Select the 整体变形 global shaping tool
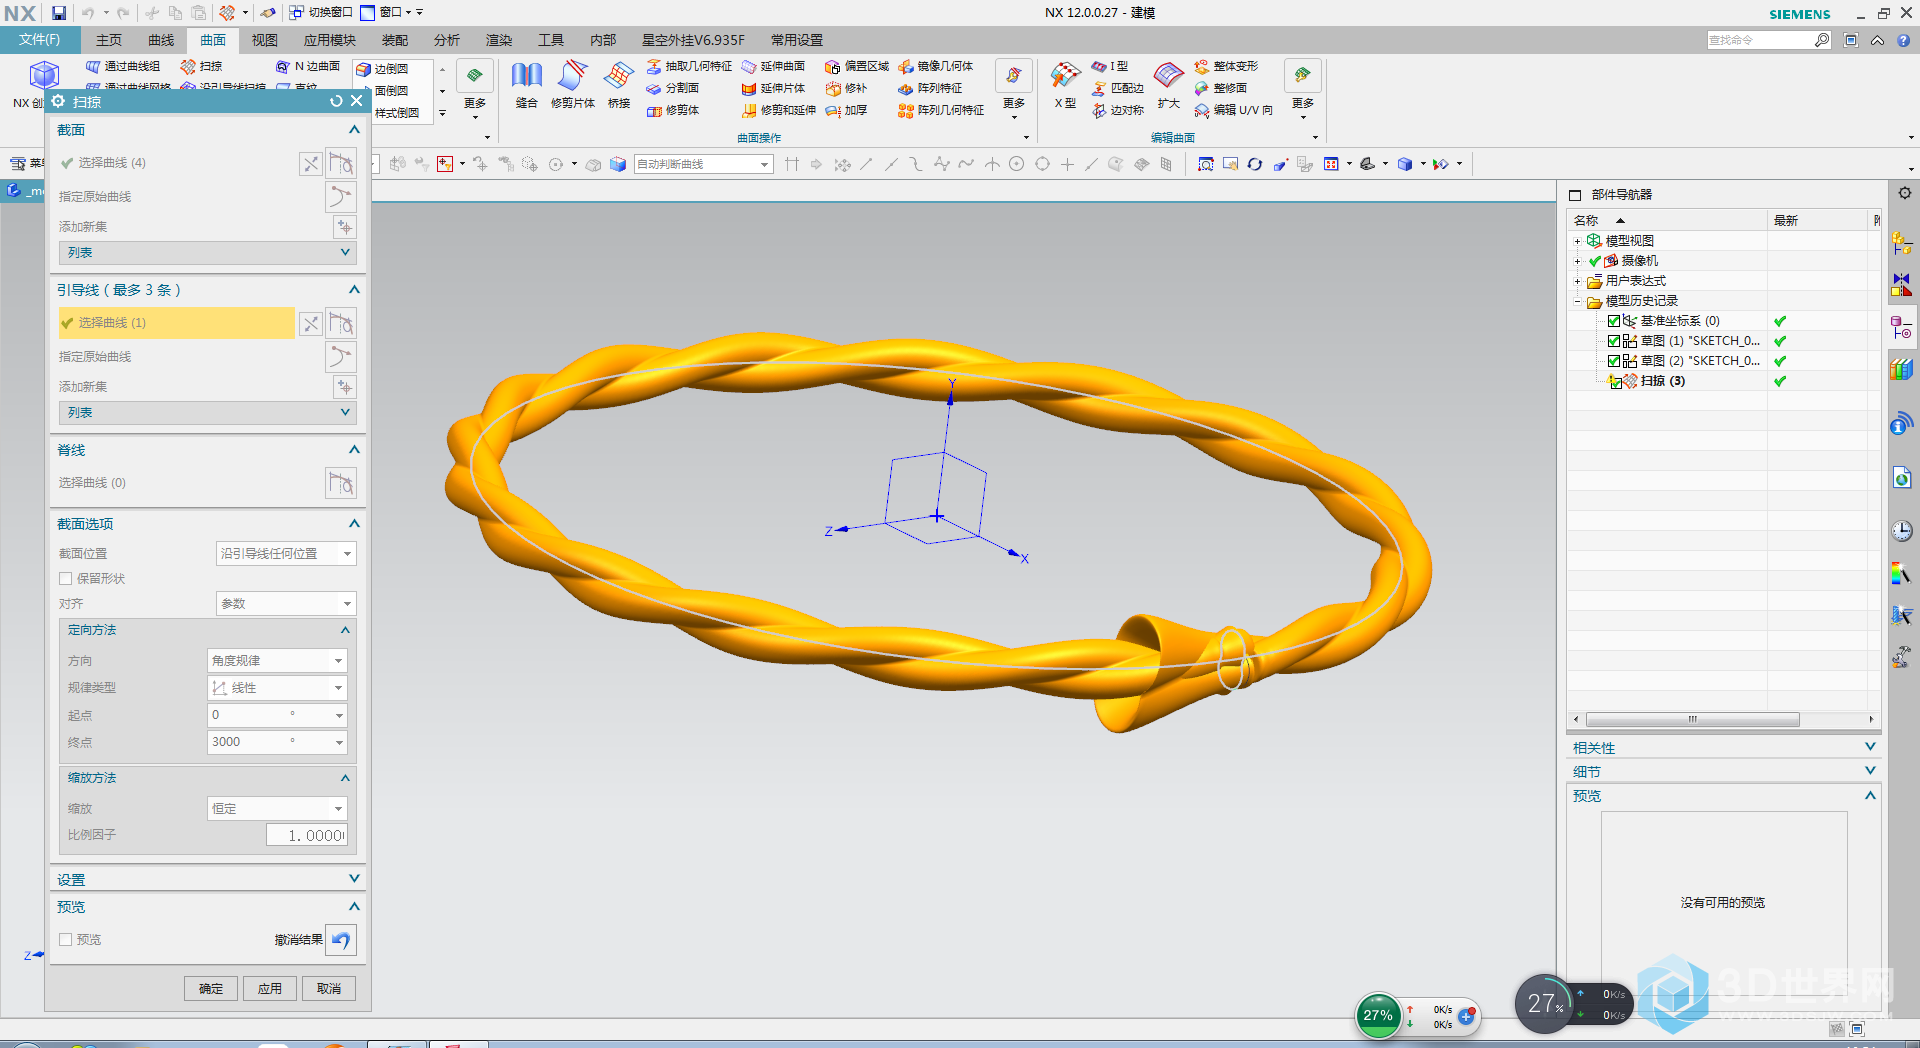 [x=1226, y=66]
